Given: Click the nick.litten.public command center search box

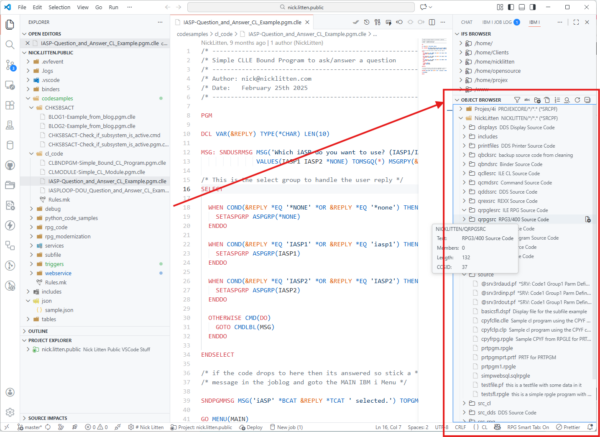Looking at the screenshot, I should click(x=301, y=7).
